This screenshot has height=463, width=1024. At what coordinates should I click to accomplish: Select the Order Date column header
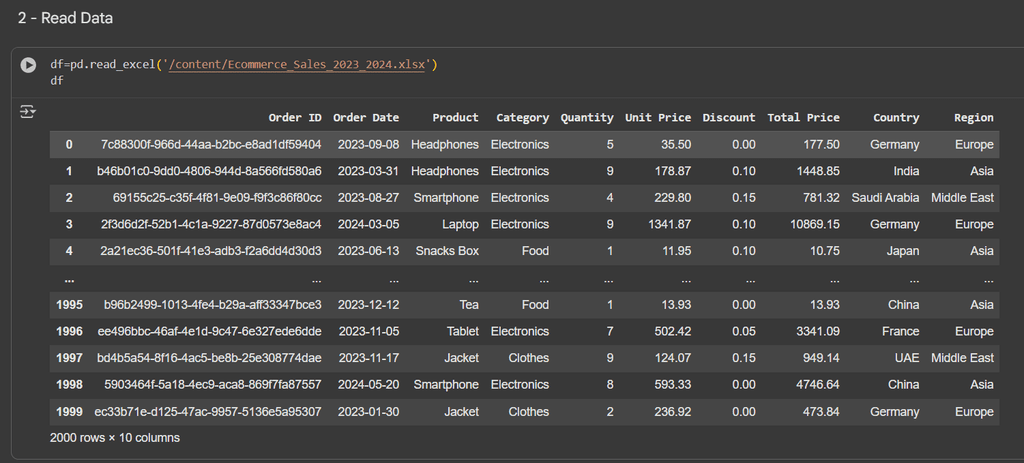(x=365, y=118)
